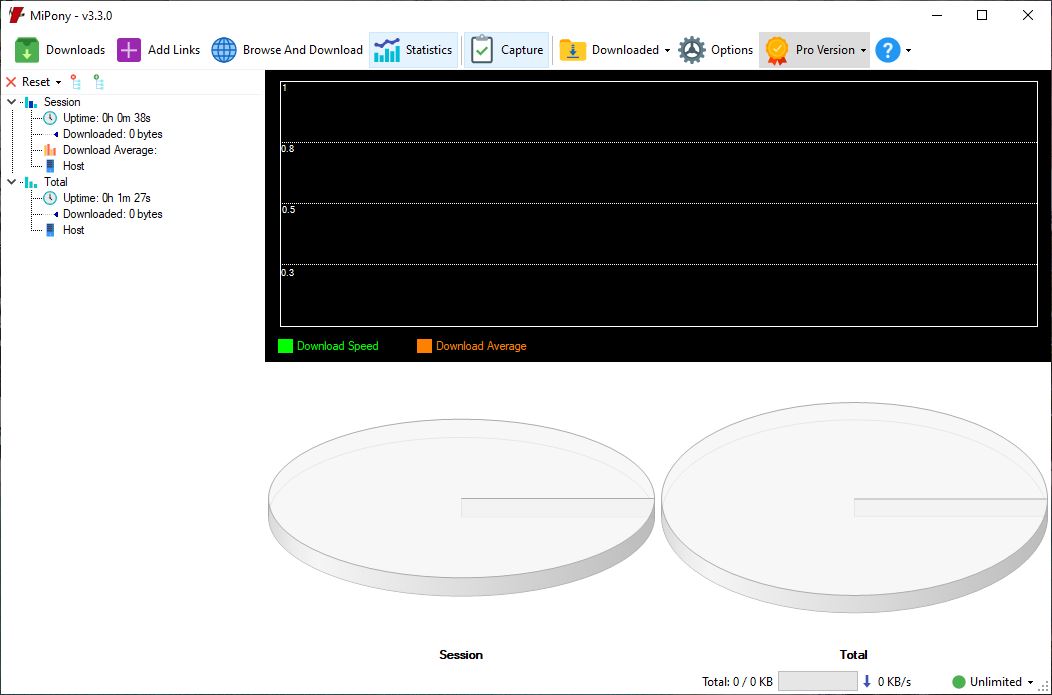The image size is (1052, 695).
Task: Open the Reset dropdown arrow
Action: [x=58, y=82]
